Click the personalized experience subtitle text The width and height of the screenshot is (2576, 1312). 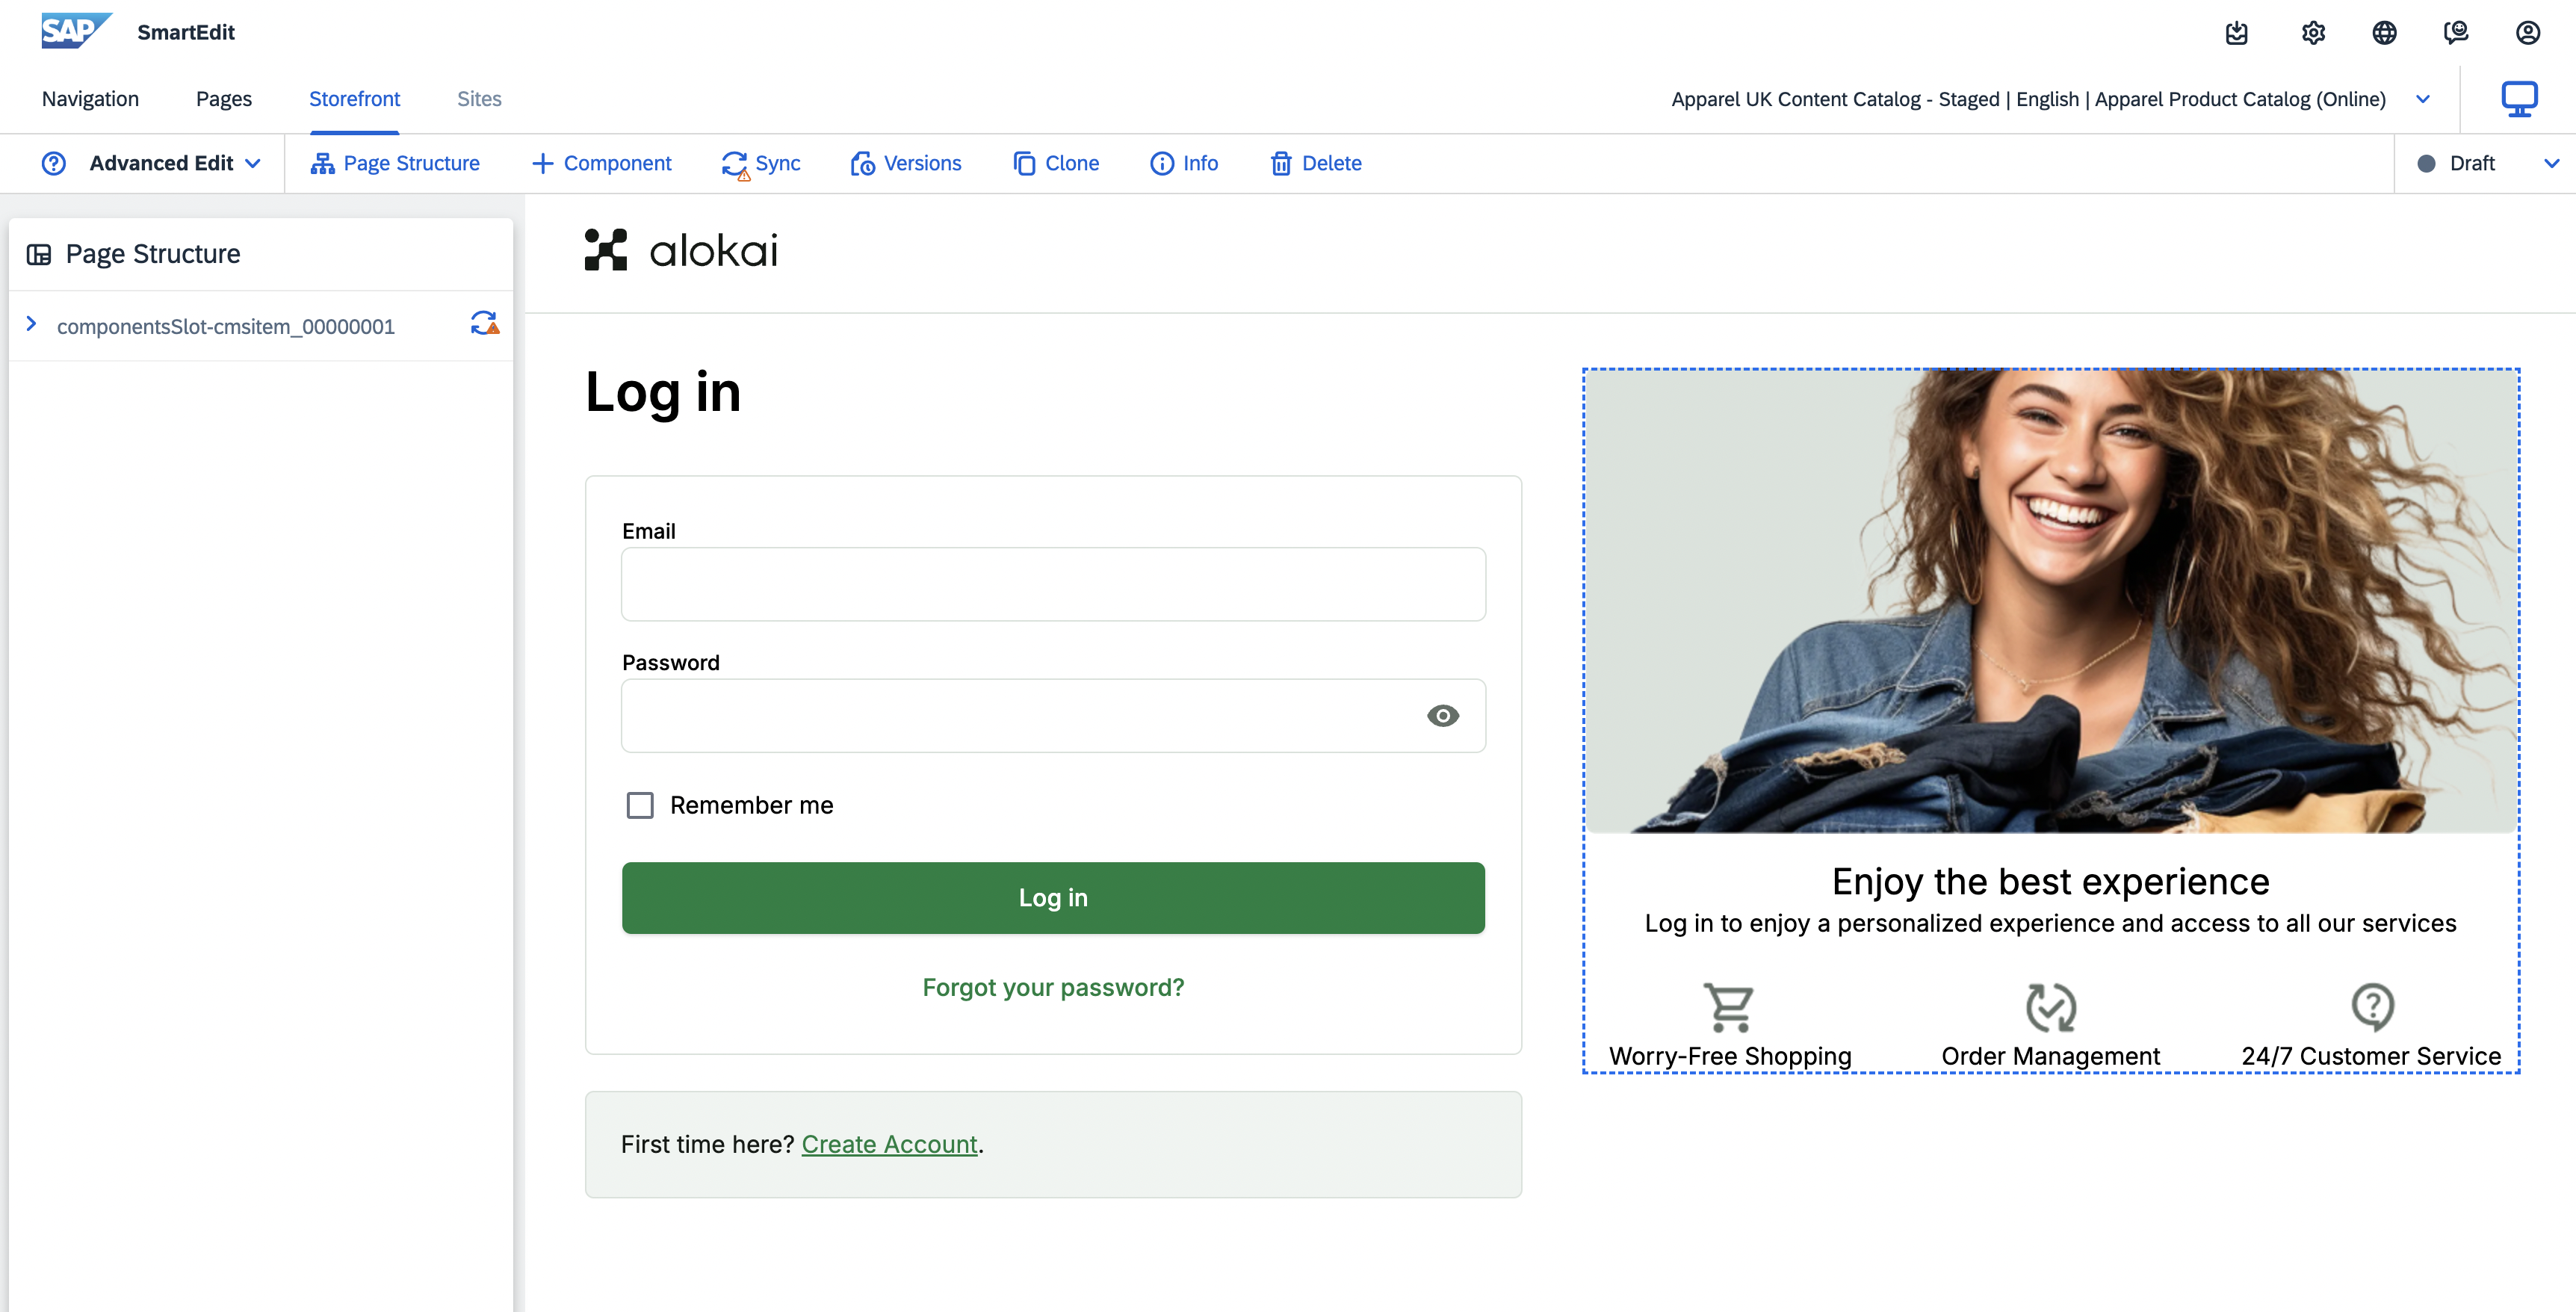point(2051,924)
